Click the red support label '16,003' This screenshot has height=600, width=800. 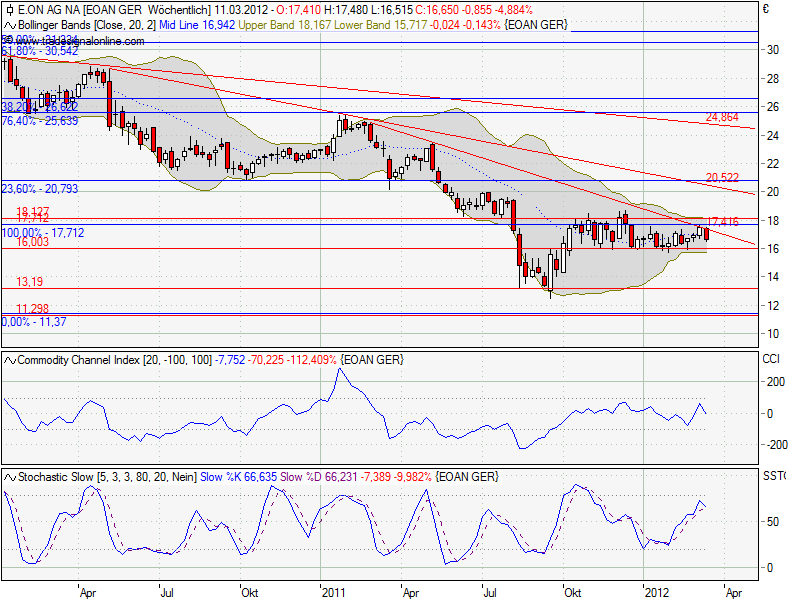[33, 242]
